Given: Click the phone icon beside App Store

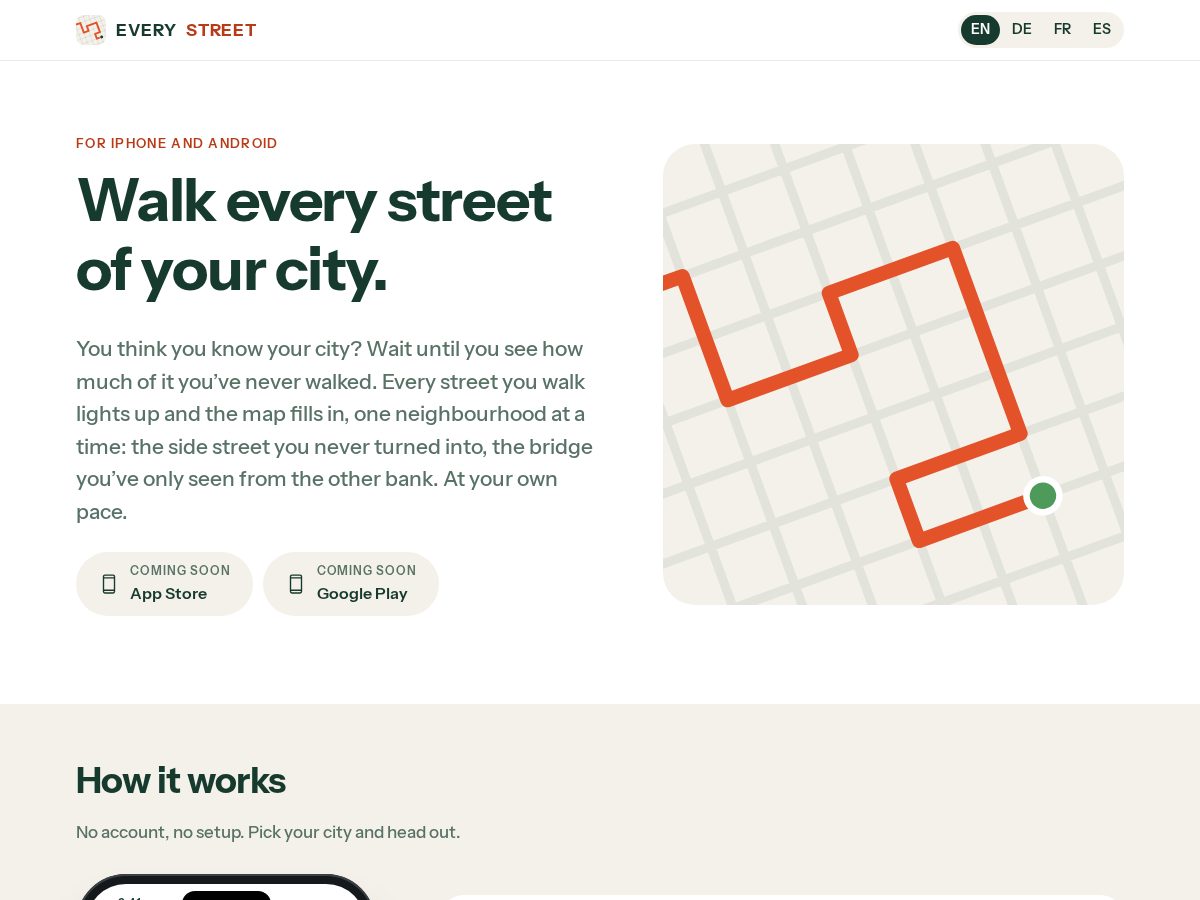Looking at the screenshot, I should point(109,584).
